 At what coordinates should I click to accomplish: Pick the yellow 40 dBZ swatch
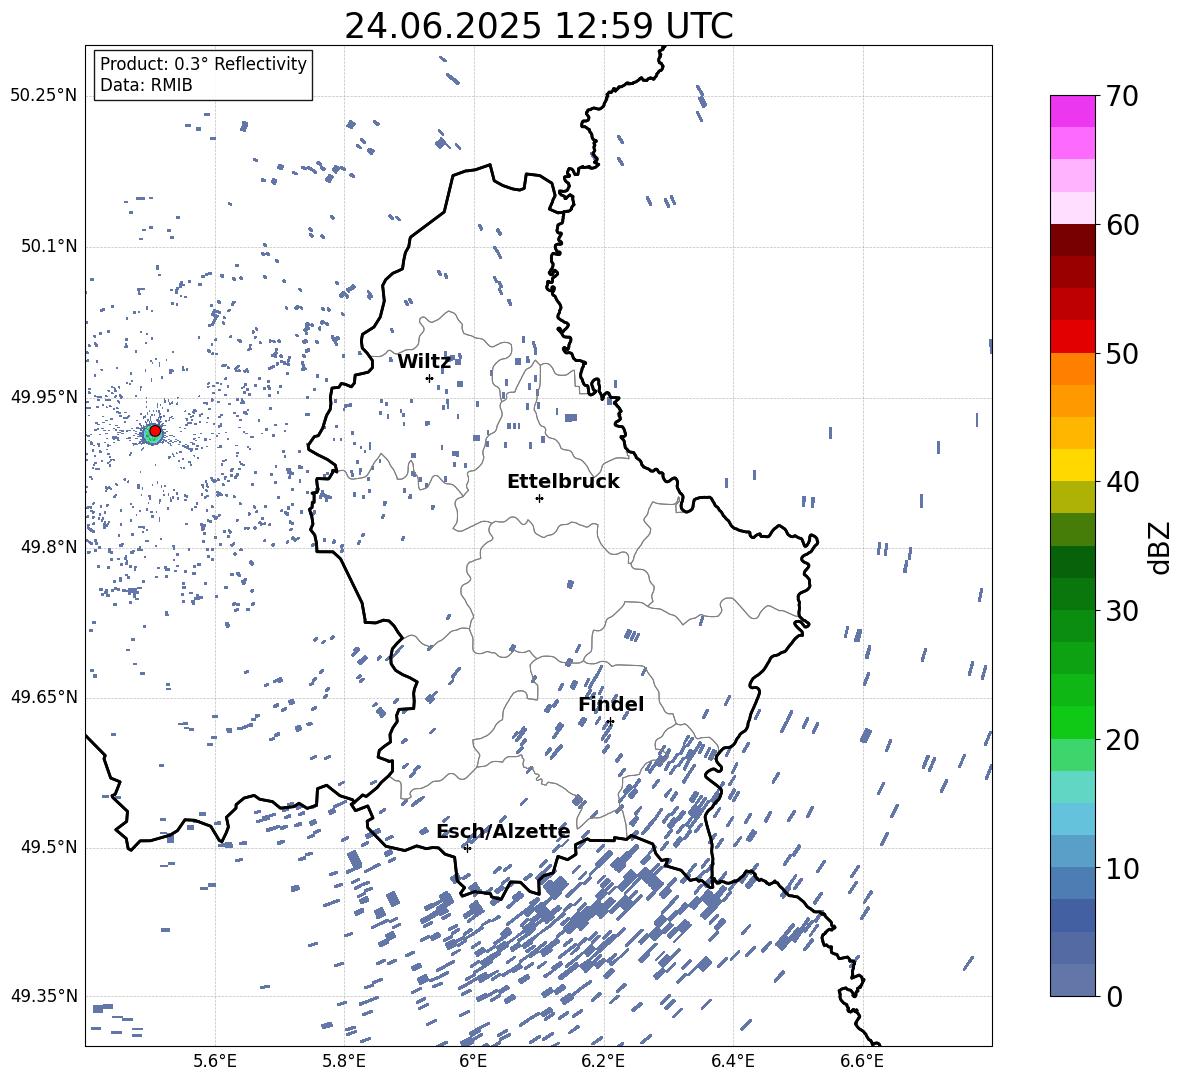click(1073, 465)
